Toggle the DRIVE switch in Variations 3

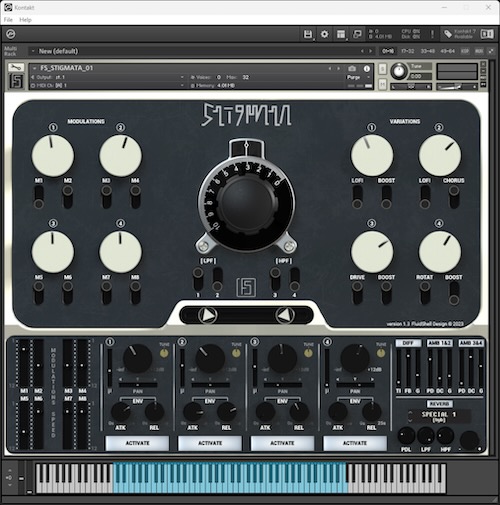click(357, 293)
